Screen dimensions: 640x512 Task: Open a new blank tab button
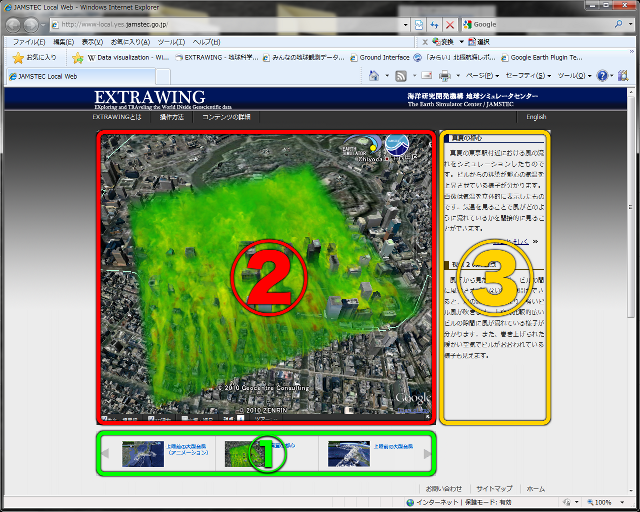pos(163,77)
